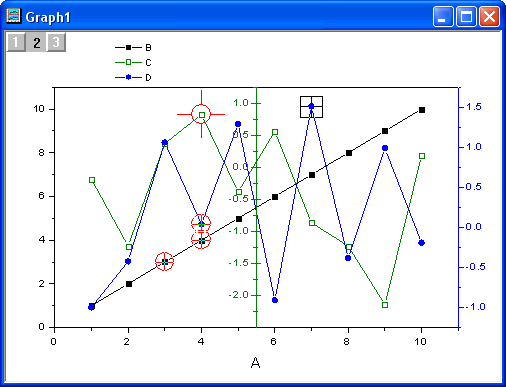Click green open square point at x=9
Viewport: 506px width, 387px height.
[385, 305]
